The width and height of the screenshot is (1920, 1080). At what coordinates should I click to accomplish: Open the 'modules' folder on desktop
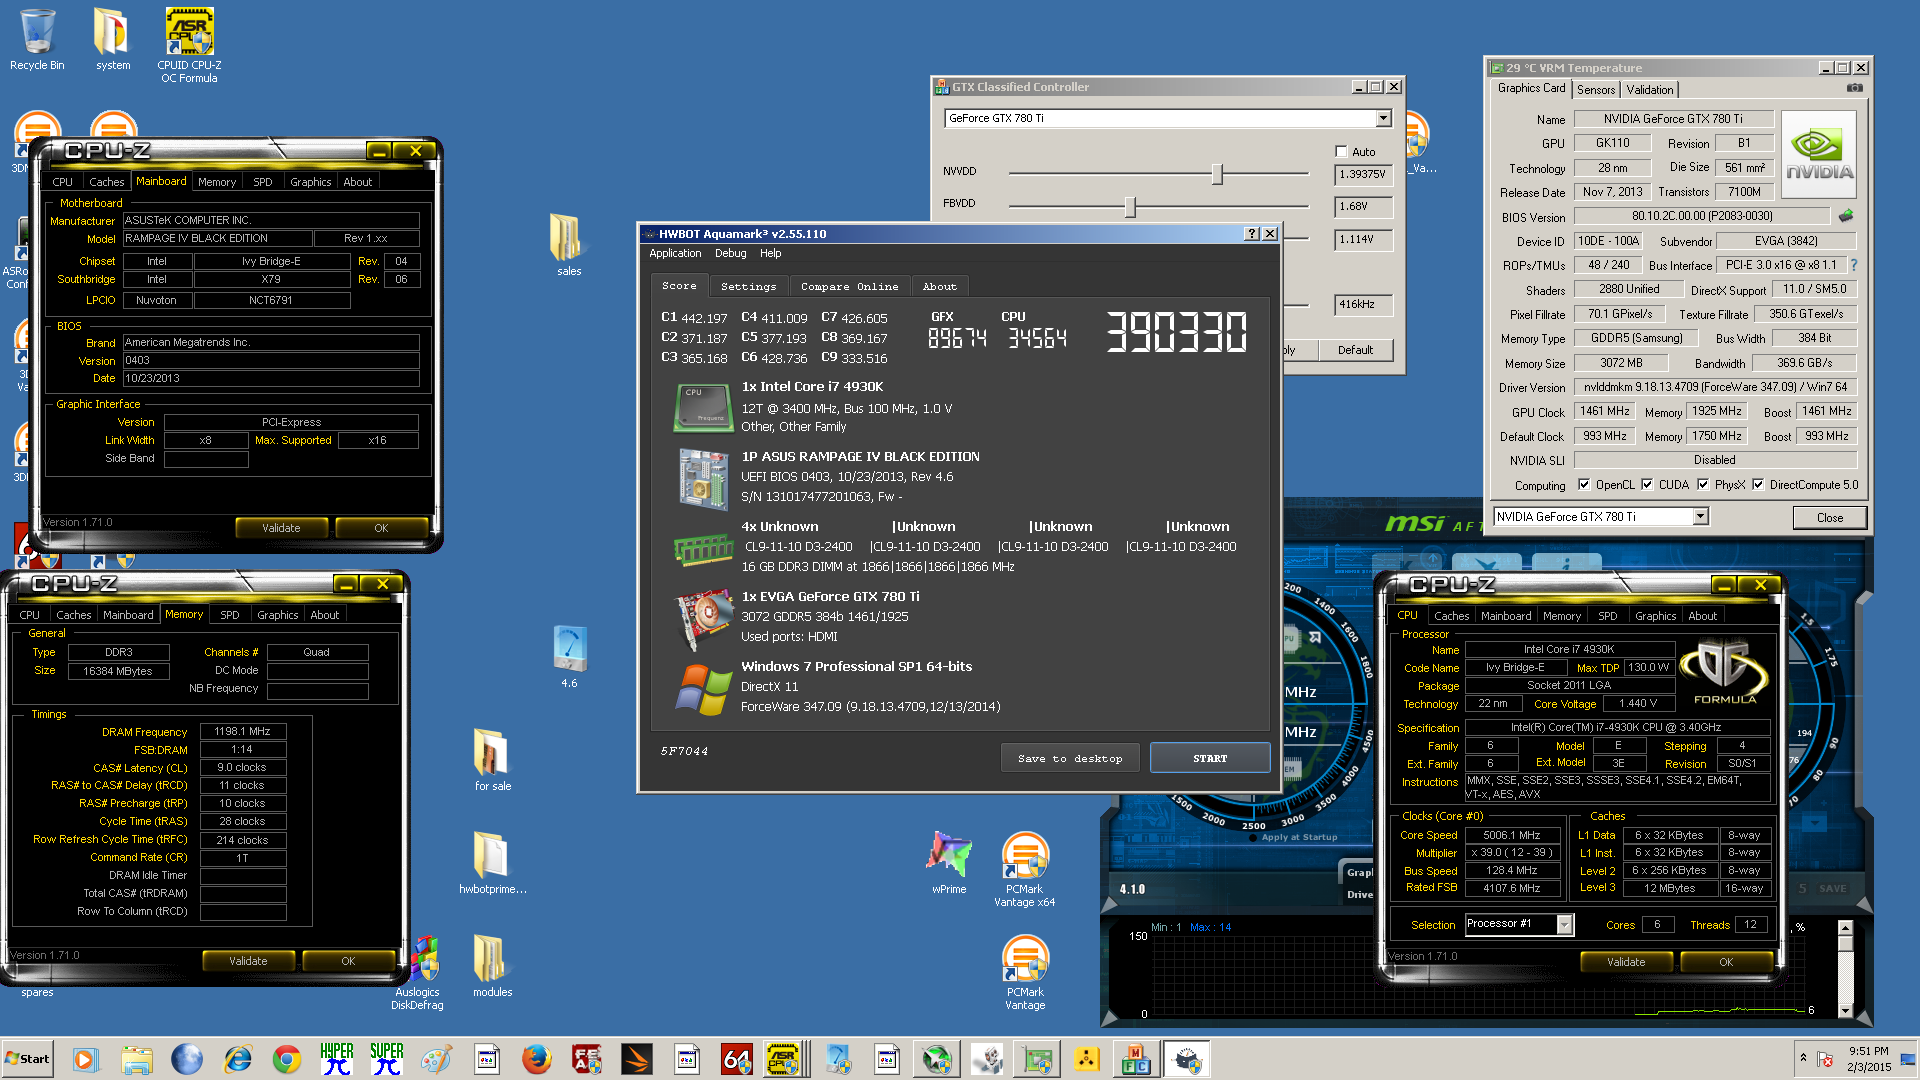click(x=492, y=966)
